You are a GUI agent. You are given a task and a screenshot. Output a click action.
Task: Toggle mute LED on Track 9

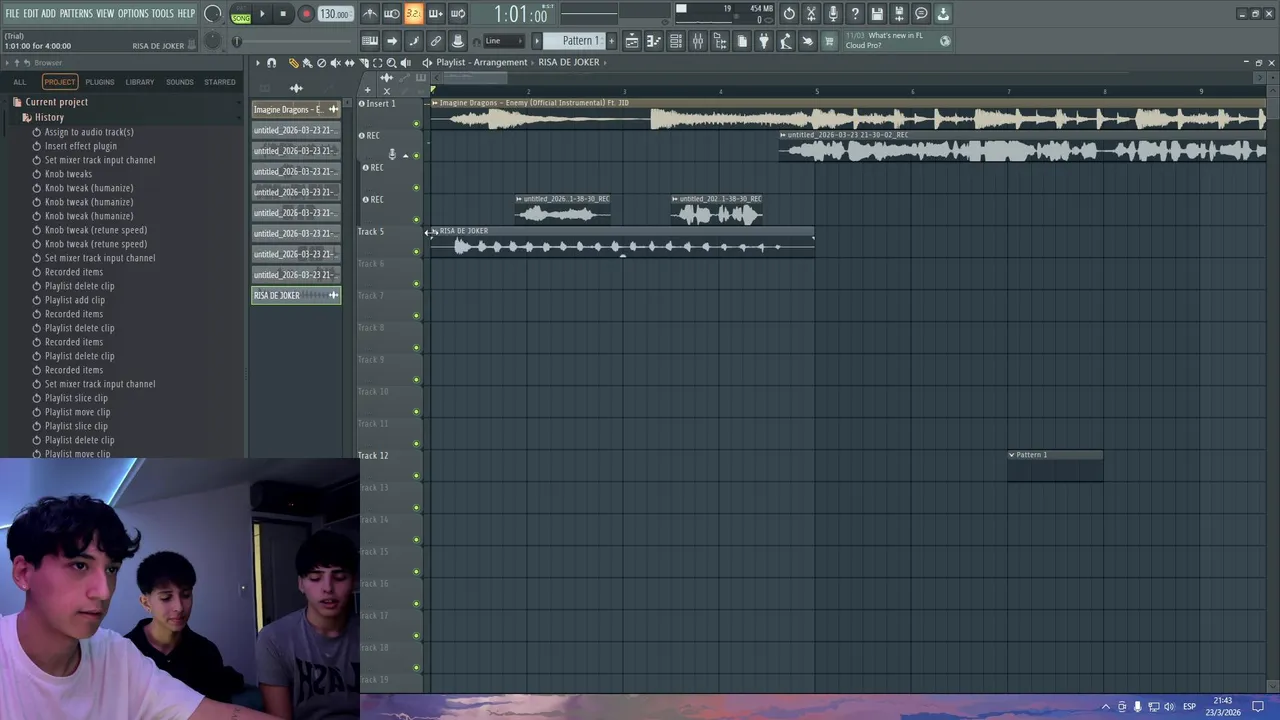tap(417, 379)
